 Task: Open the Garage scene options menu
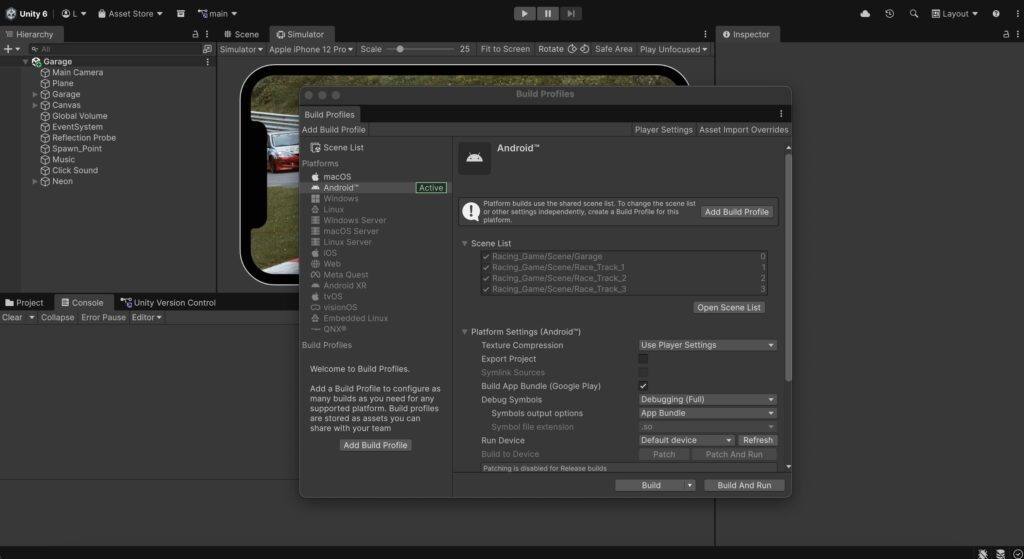coord(208,62)
